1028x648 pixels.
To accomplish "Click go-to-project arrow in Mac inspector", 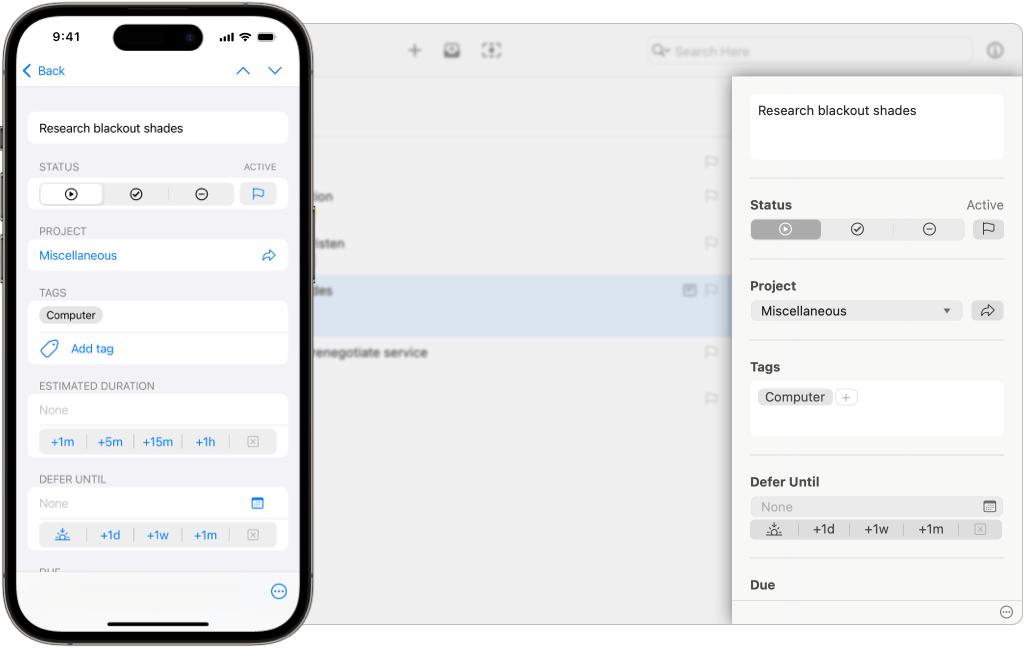I will coord(987,311).
